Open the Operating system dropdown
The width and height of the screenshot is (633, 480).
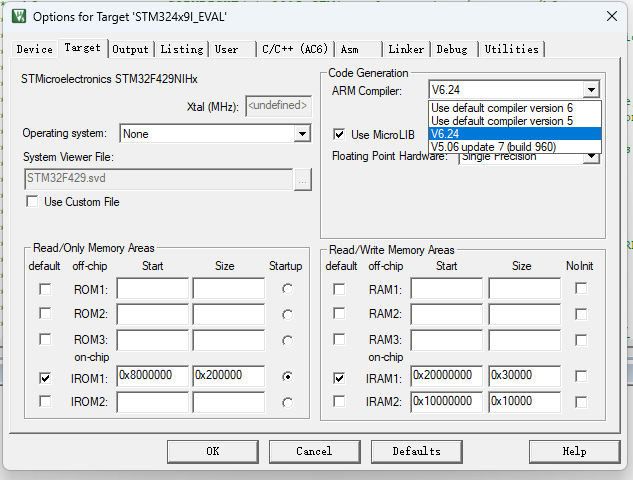tap(302, 134)
